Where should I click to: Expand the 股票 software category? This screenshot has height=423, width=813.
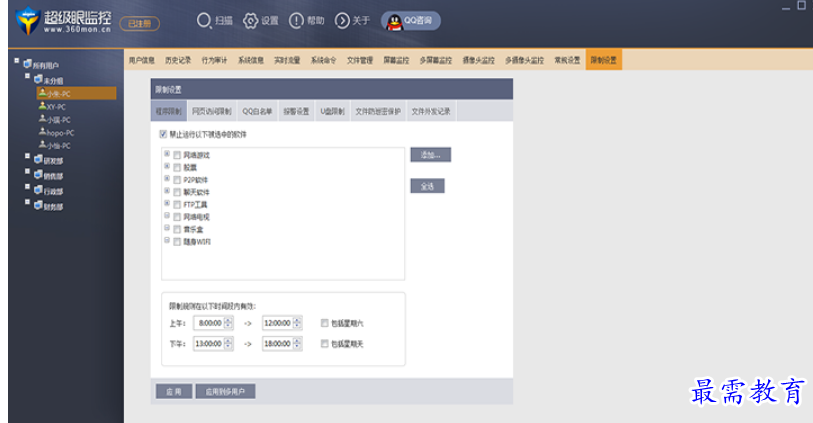coord(167,166)
